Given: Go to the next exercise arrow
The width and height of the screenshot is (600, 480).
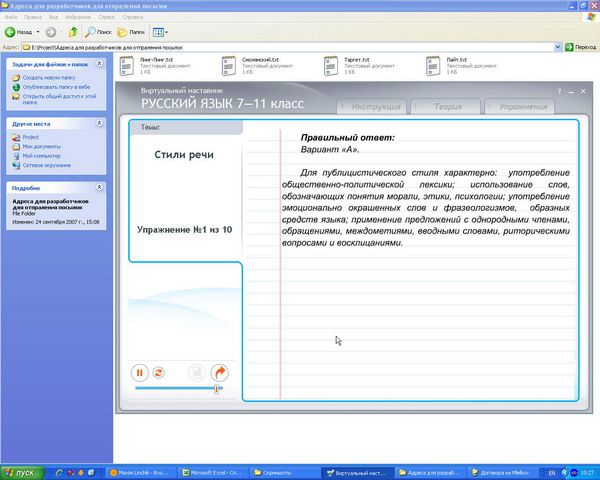Looking at the screenshot, I should tap(220, 373).
